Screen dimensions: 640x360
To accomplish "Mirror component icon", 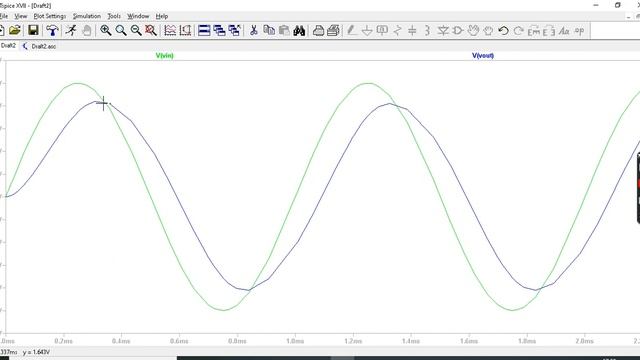I will pos(549,30).
